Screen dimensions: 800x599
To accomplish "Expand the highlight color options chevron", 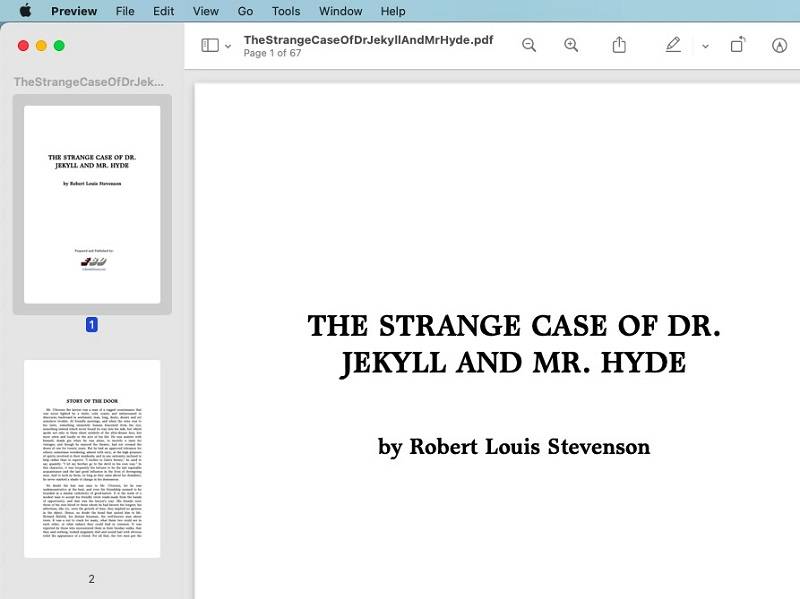I will 705,46.
